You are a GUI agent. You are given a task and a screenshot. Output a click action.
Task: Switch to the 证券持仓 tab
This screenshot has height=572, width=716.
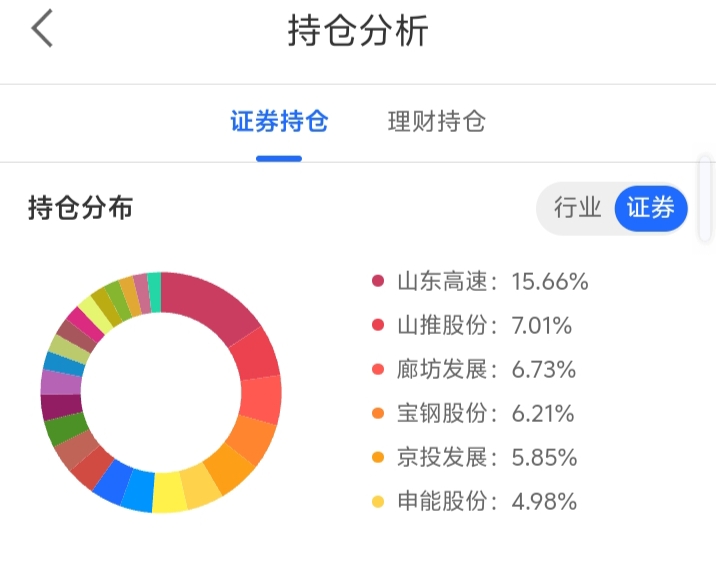279,121
